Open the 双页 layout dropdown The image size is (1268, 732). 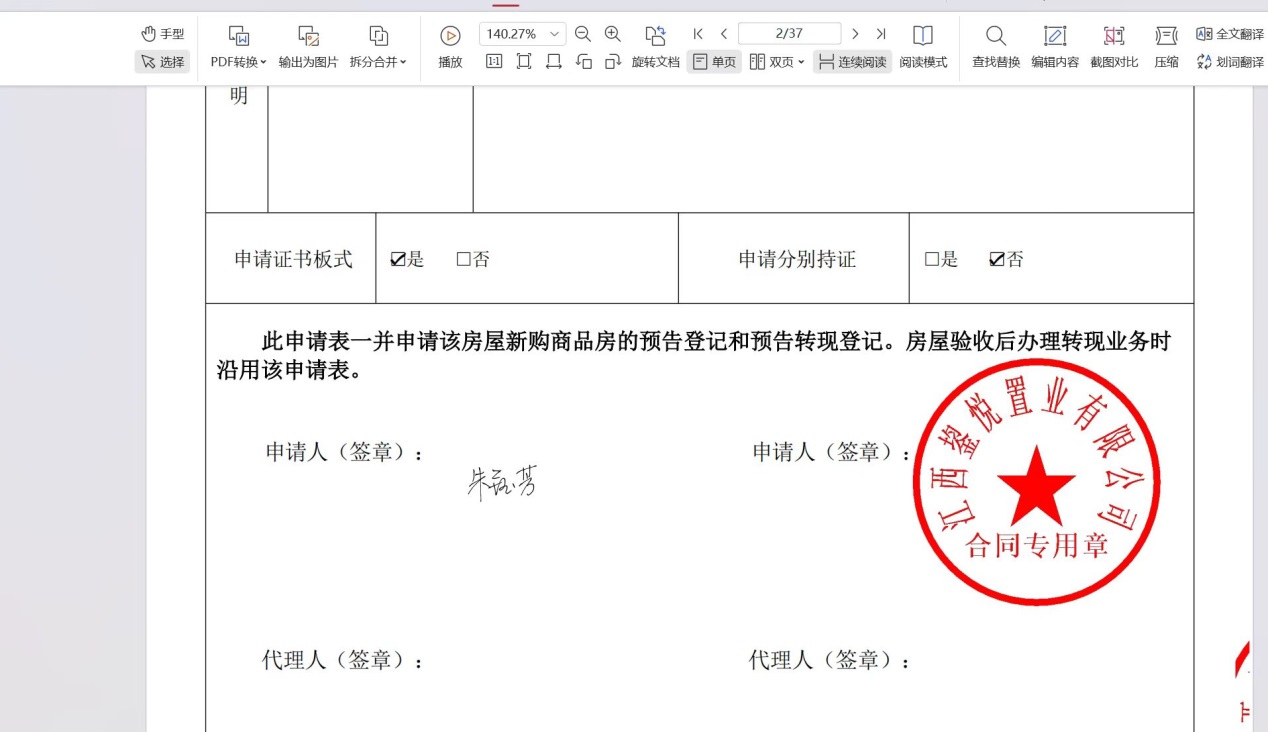[778, 62]
